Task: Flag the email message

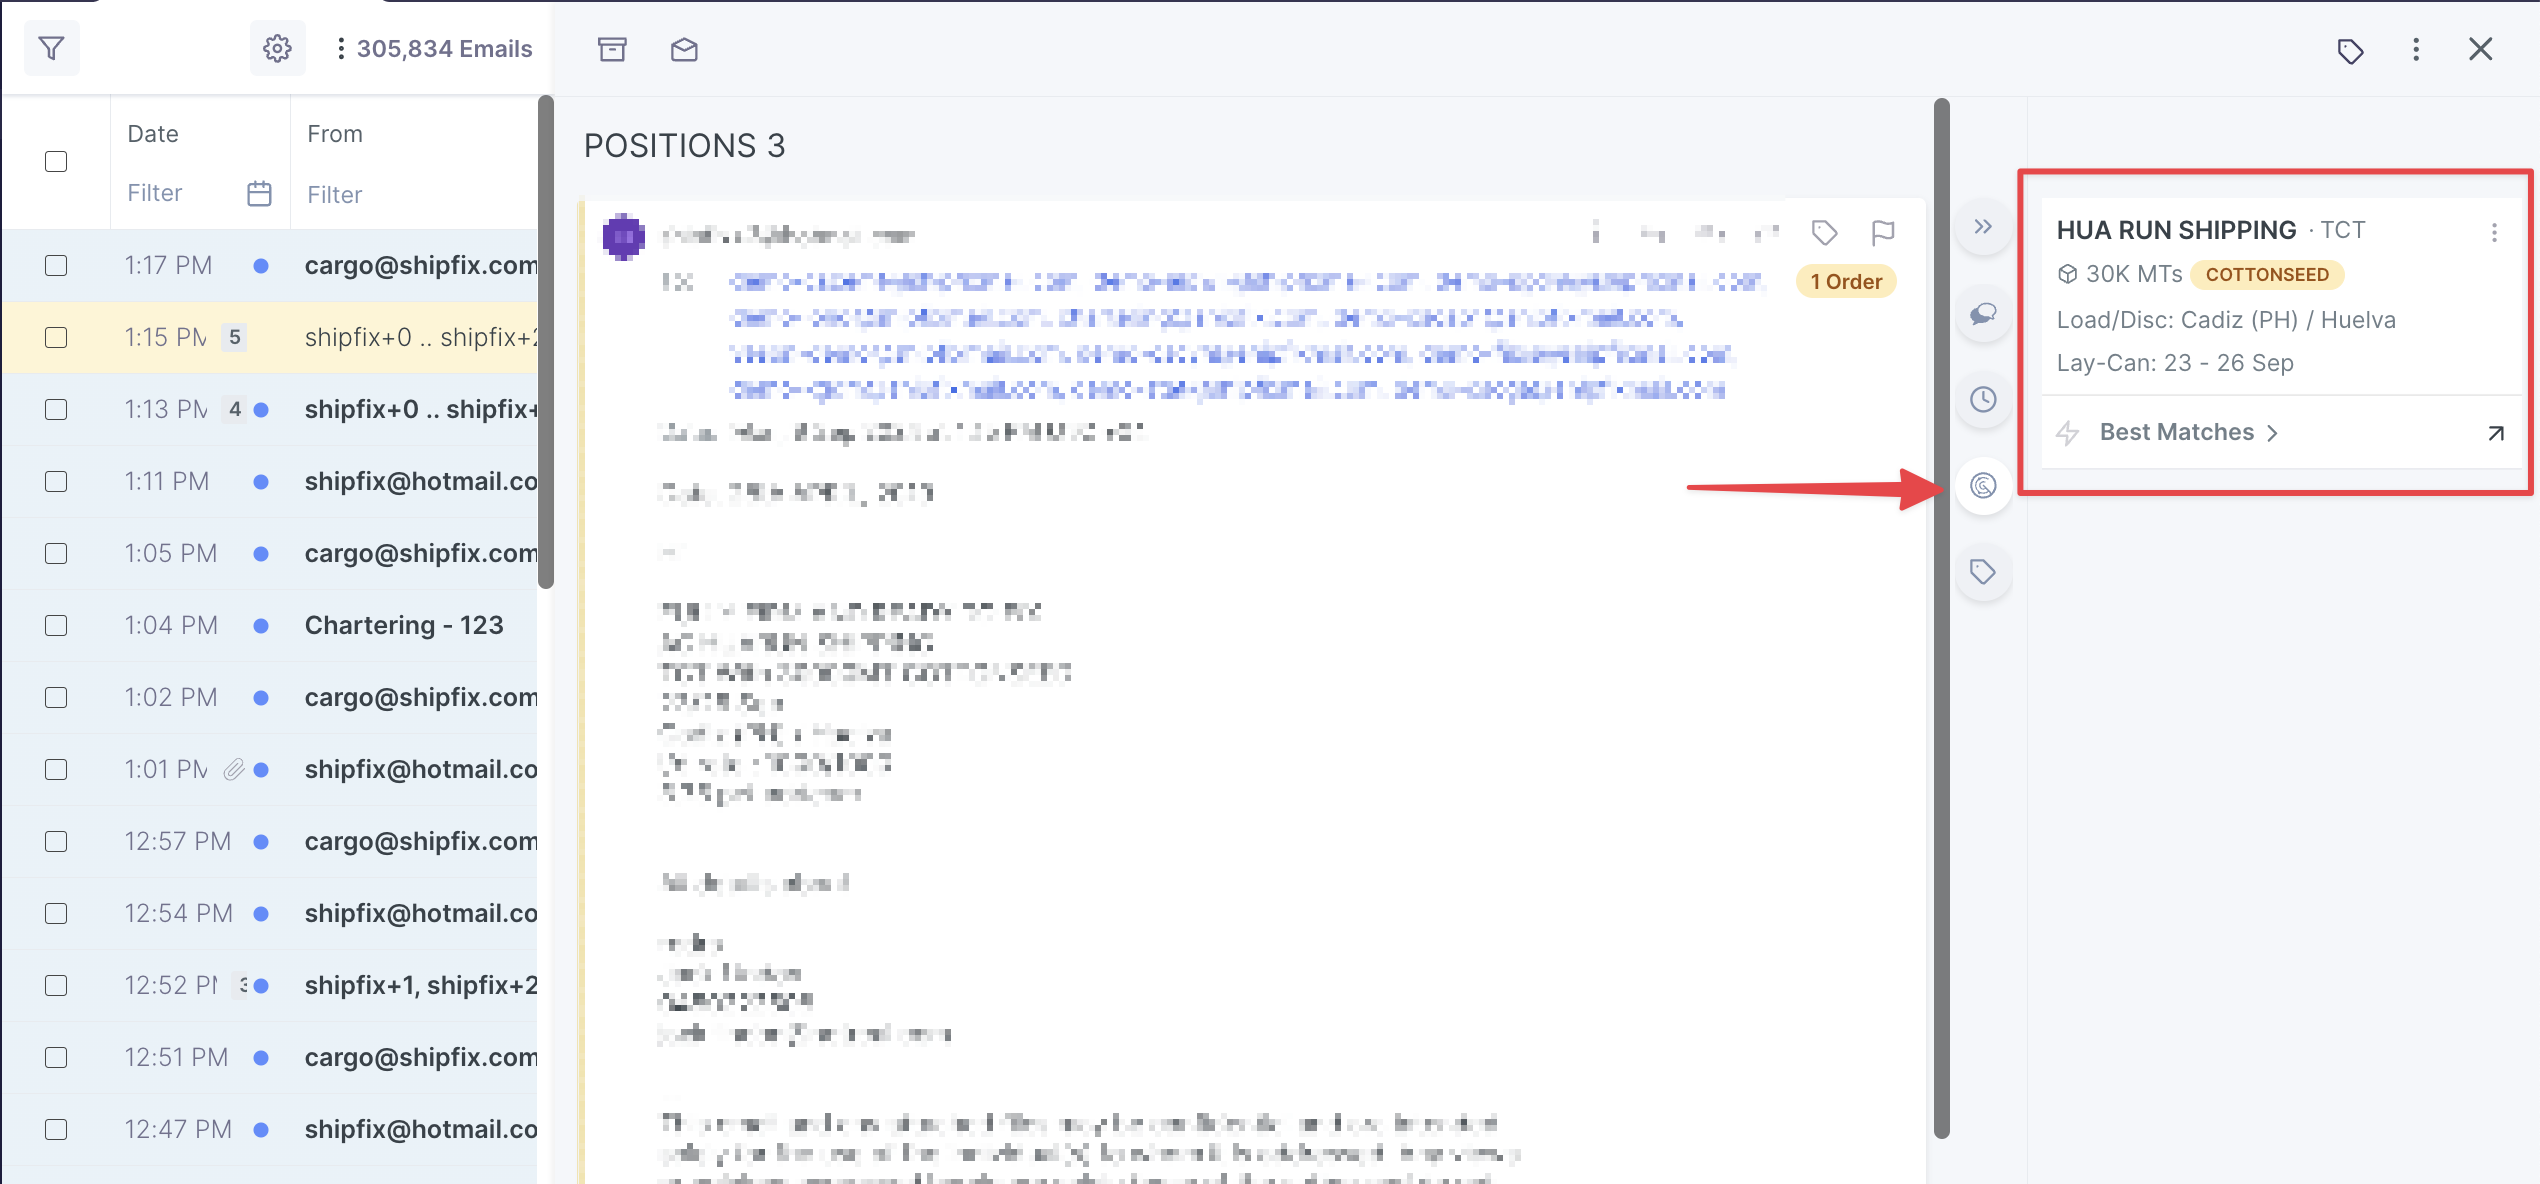Action: coord(1882,233)
